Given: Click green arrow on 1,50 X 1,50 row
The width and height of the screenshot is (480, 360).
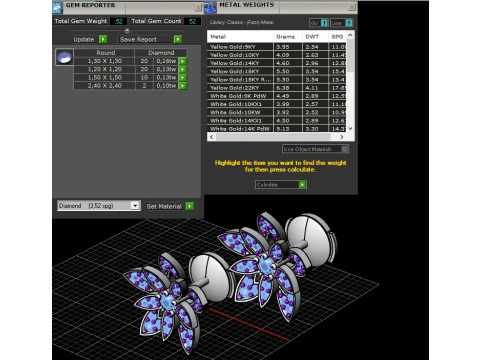Looking at the screenshot, I should 183,78.
